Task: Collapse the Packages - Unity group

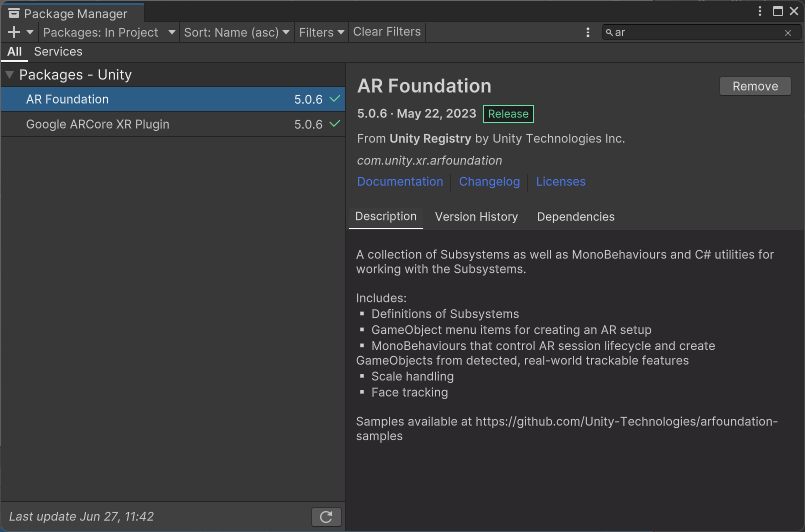Action: coord(9,74)
